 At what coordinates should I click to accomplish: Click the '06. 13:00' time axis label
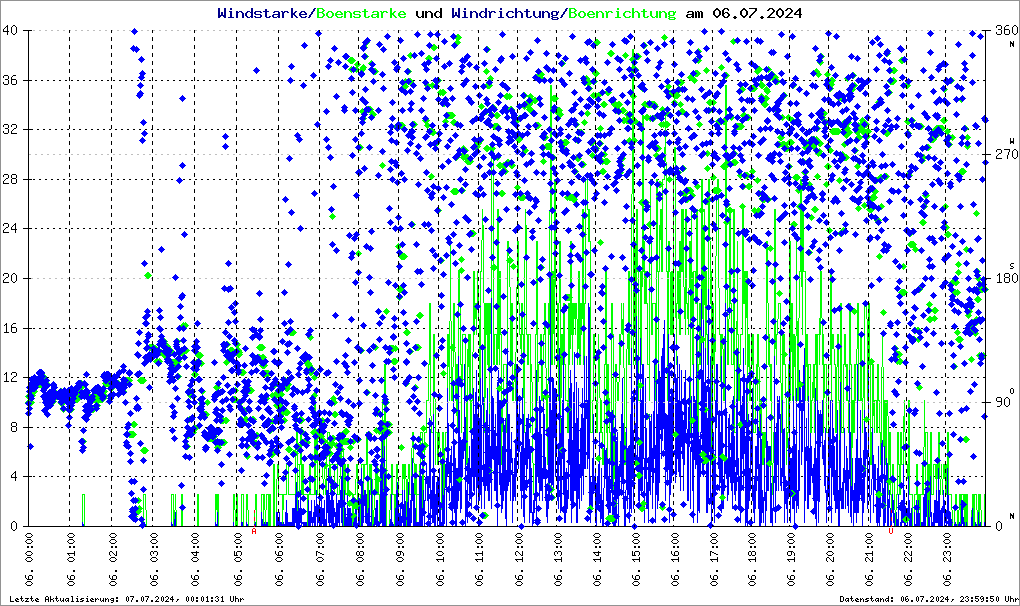557,559
